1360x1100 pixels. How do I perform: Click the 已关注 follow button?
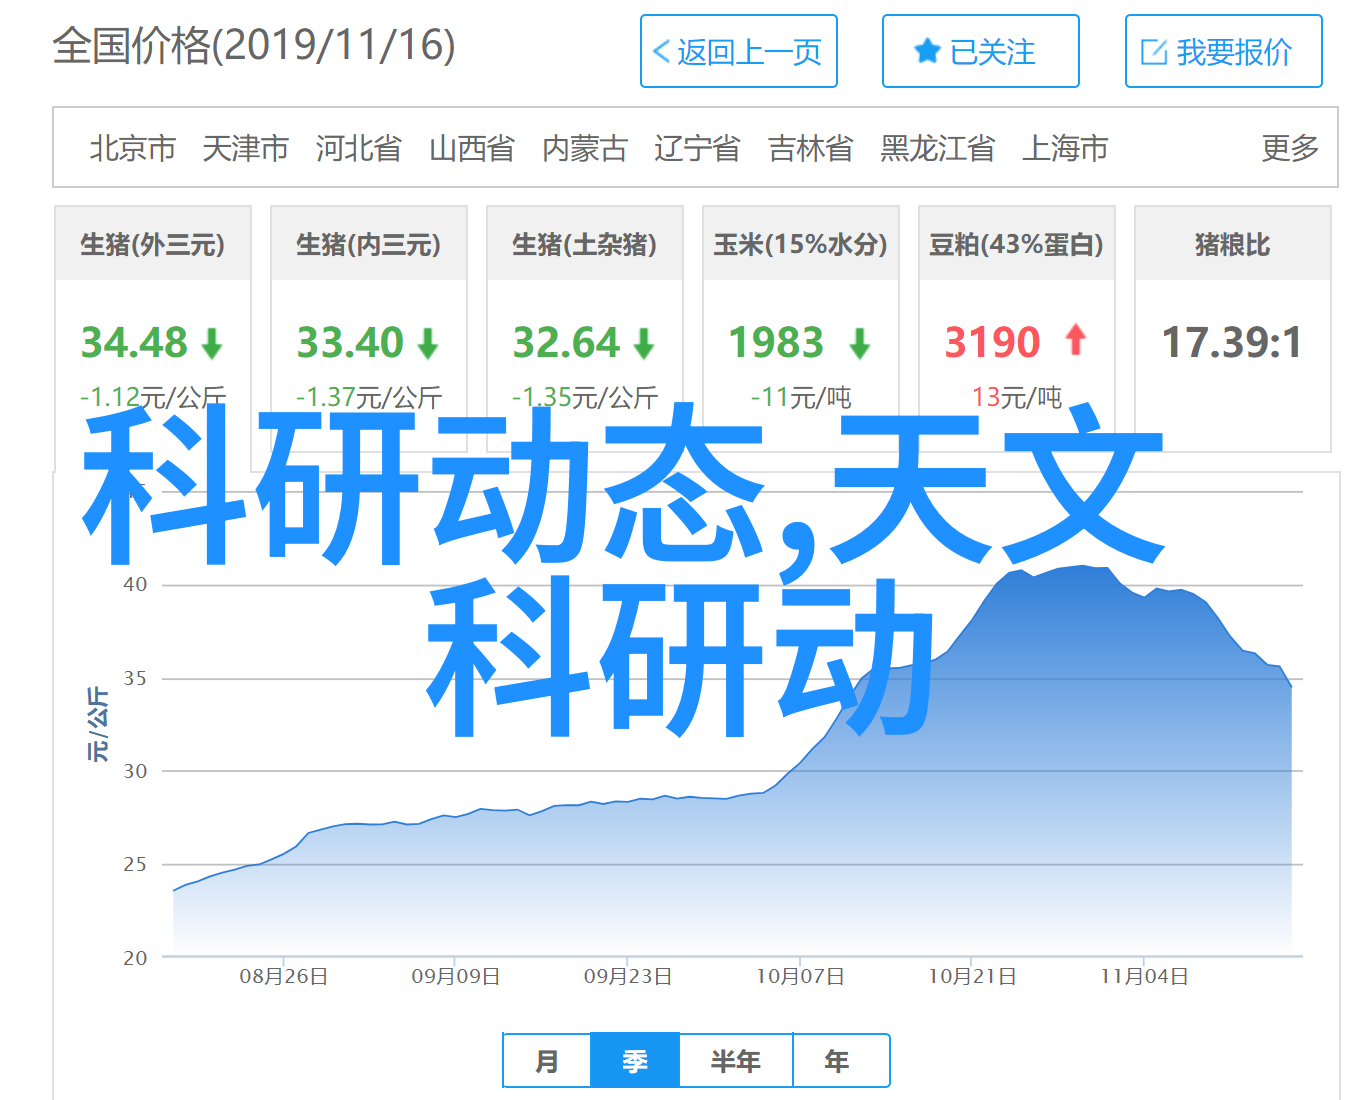coord(980,51)
